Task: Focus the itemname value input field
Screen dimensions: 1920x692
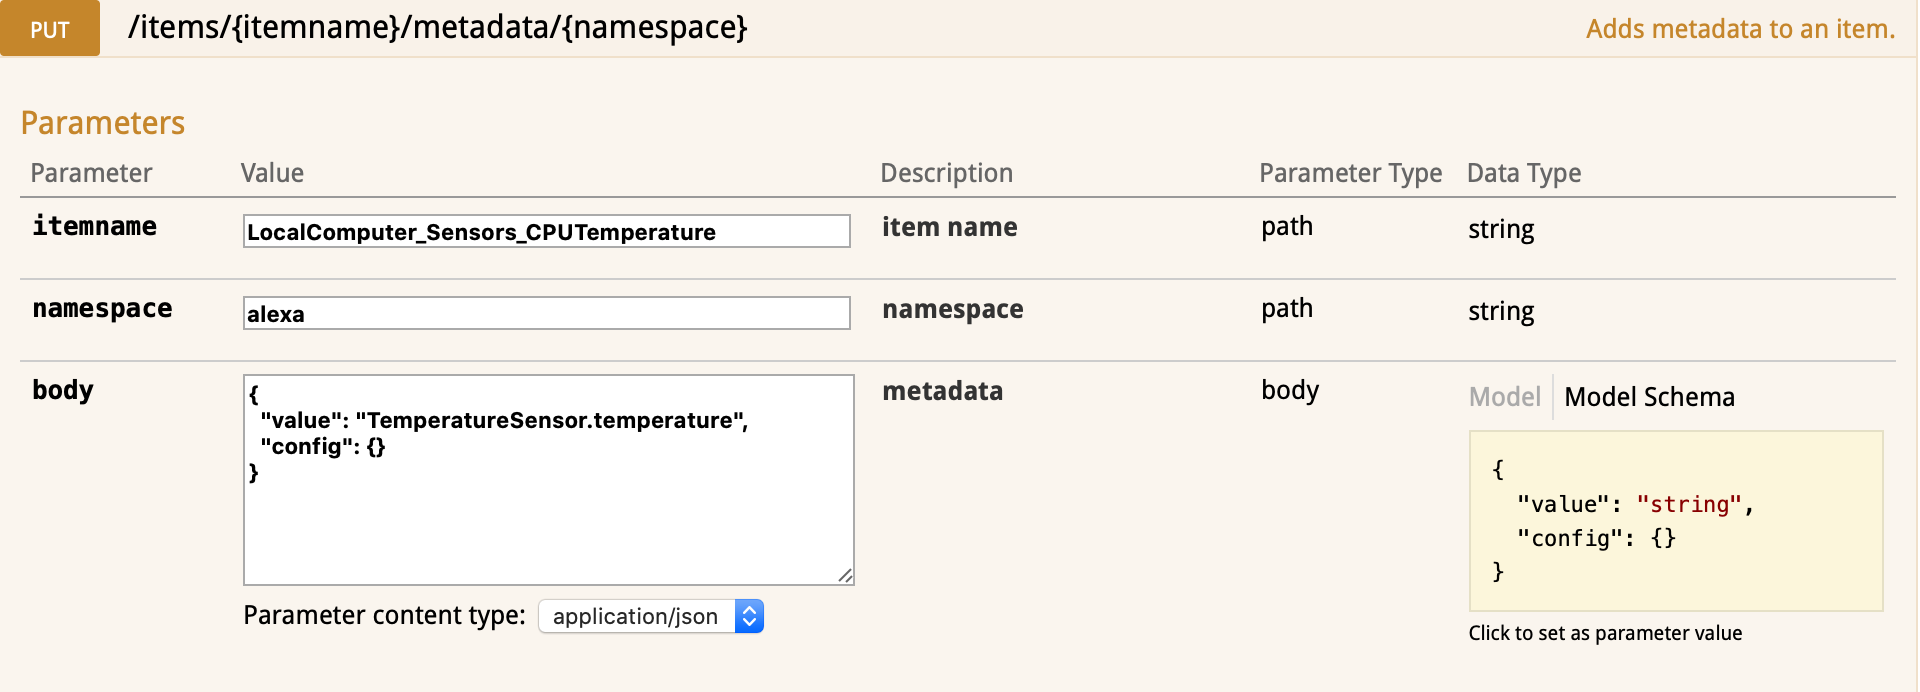Action: pyautogui.click(x=546, y=231)
